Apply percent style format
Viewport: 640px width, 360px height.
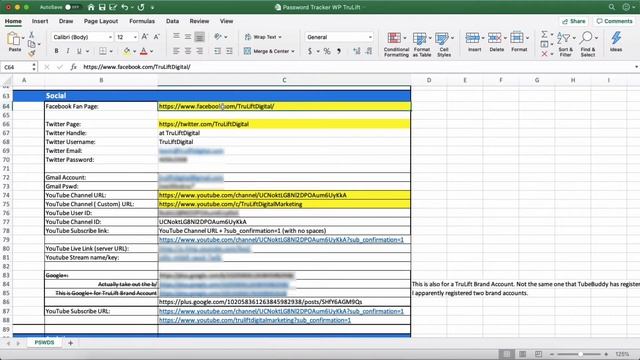tap(327, 51)
